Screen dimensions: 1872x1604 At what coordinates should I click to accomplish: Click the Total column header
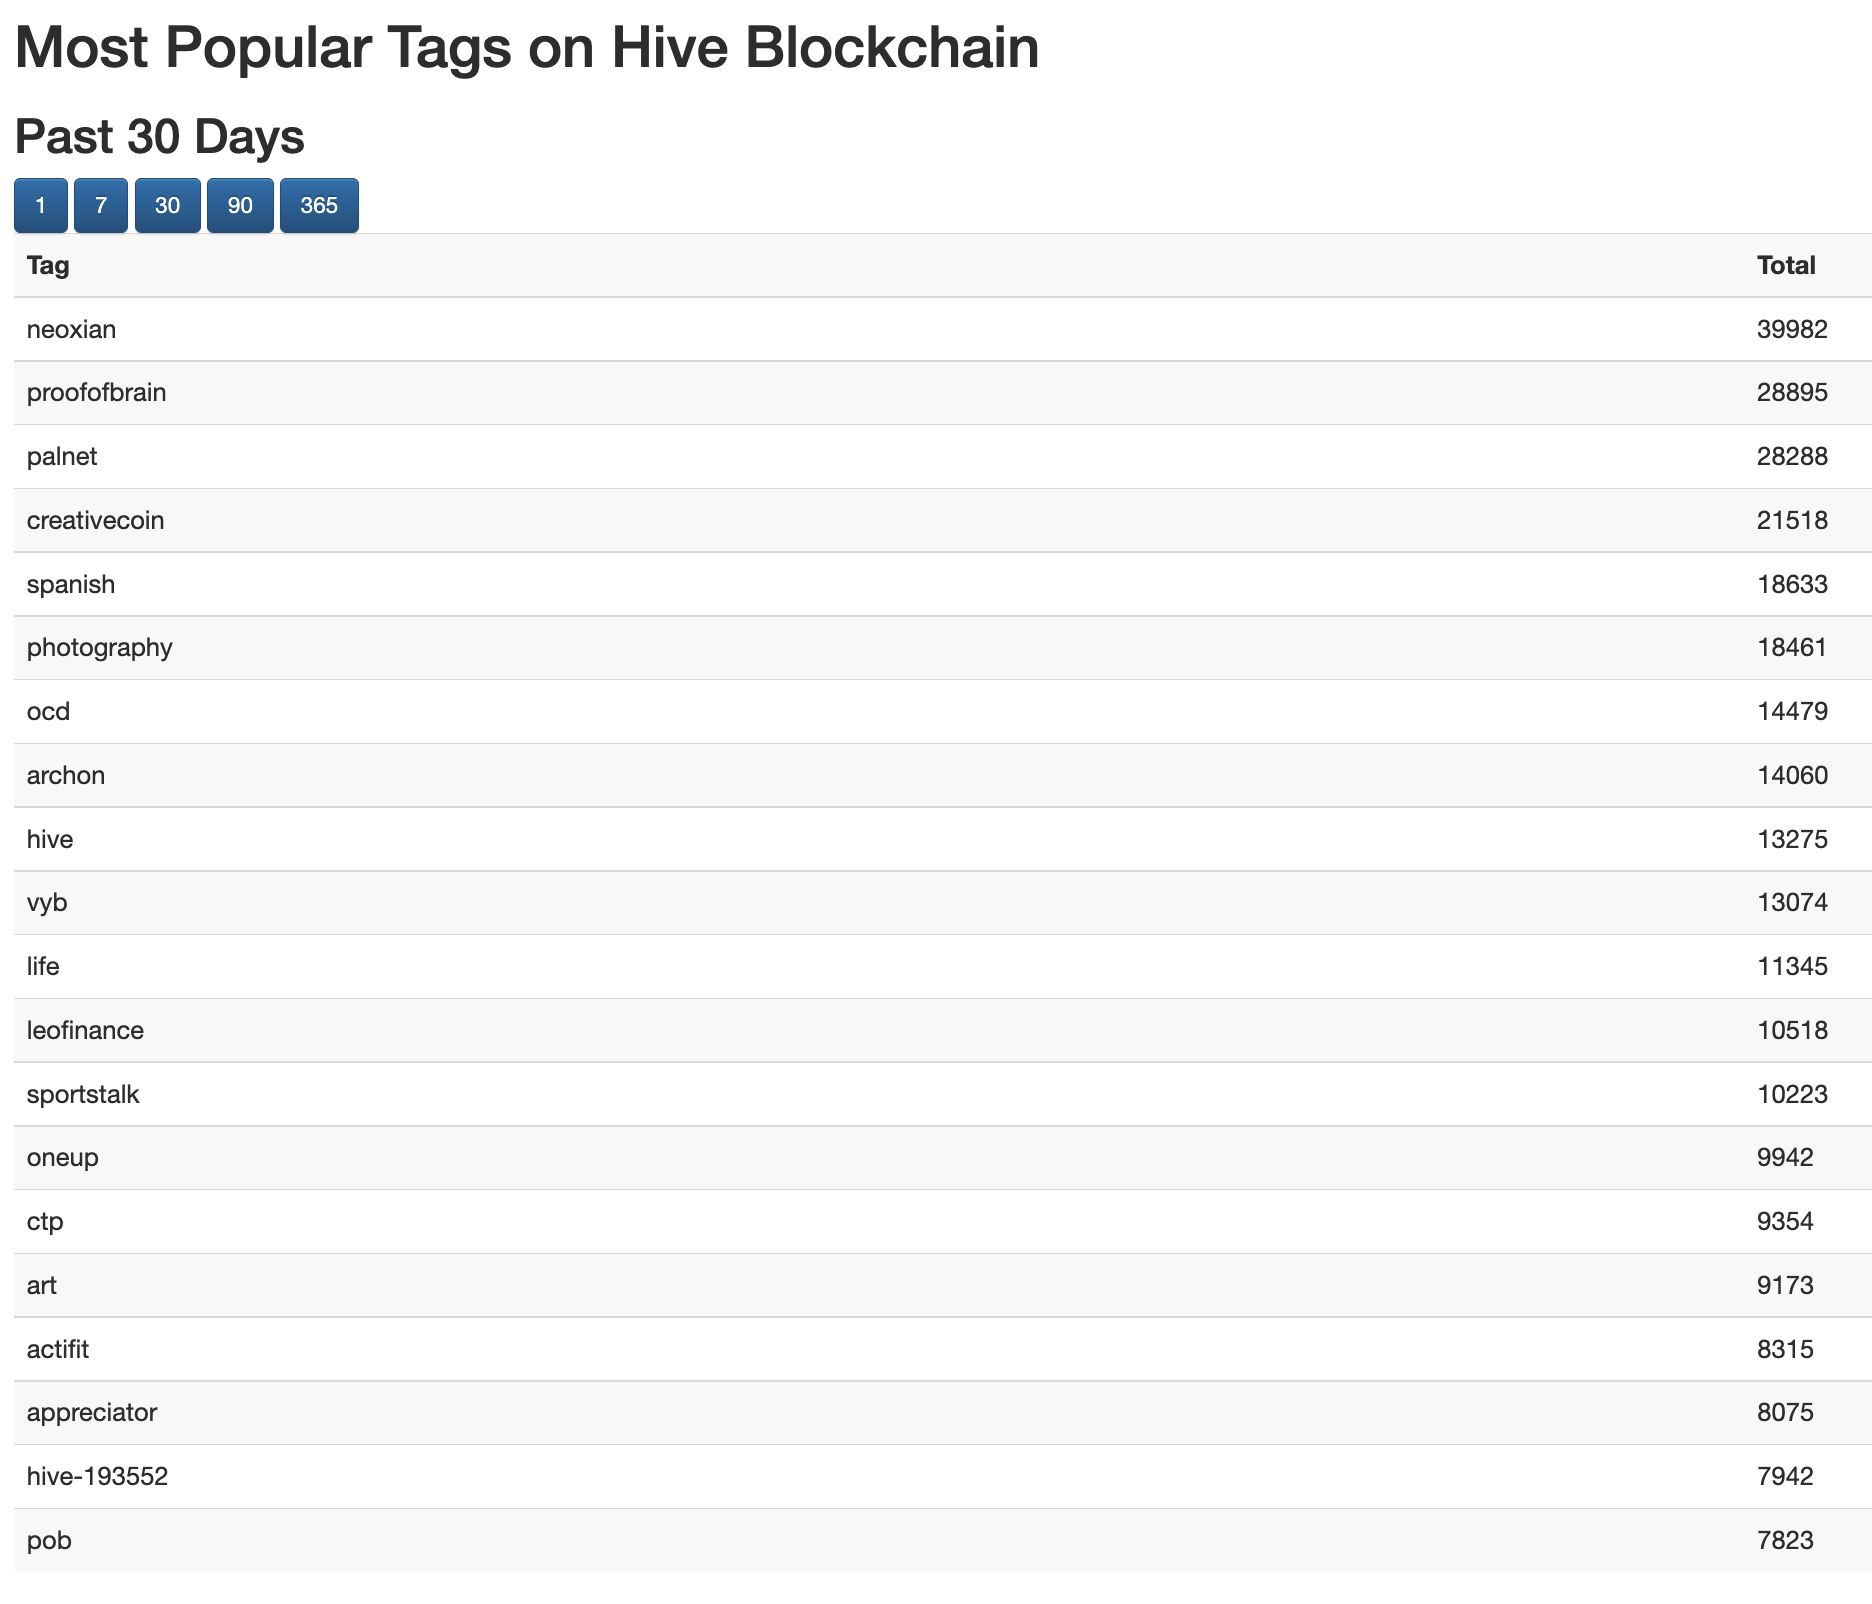(1786, 266)
